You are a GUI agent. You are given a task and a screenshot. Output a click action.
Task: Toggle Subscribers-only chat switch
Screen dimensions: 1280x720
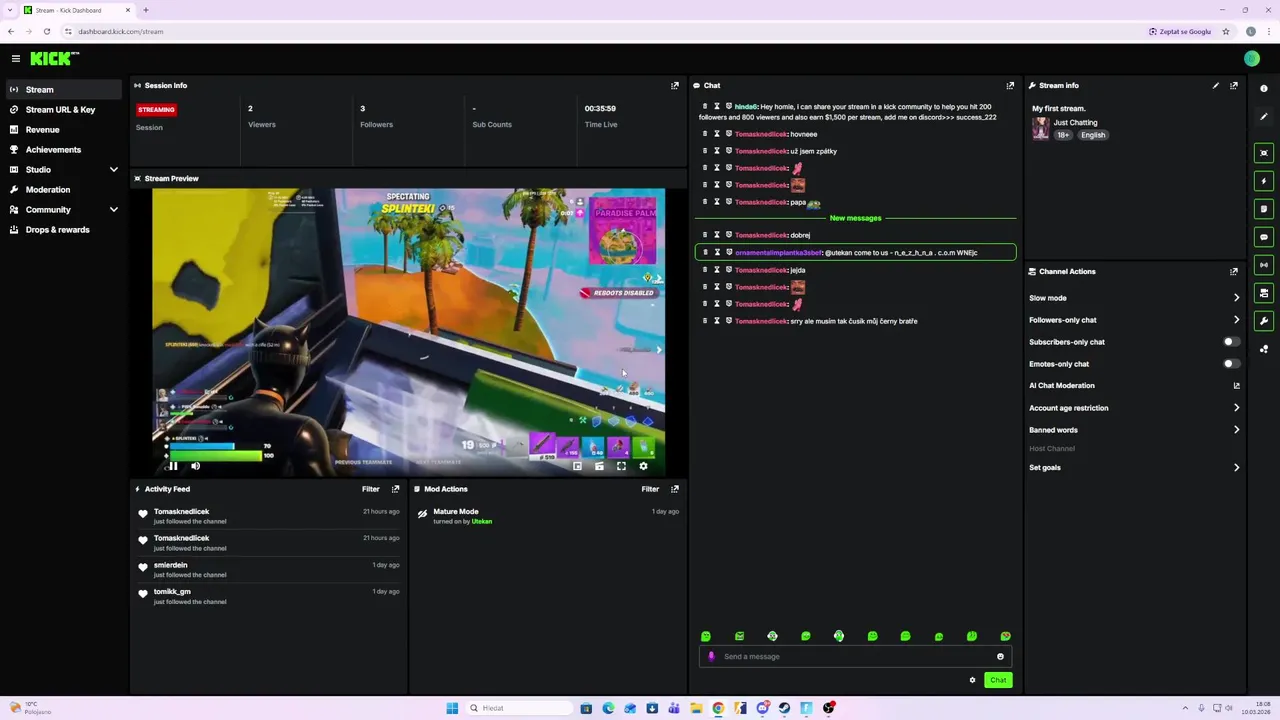pyautogui.click(x=1231, y=342)
